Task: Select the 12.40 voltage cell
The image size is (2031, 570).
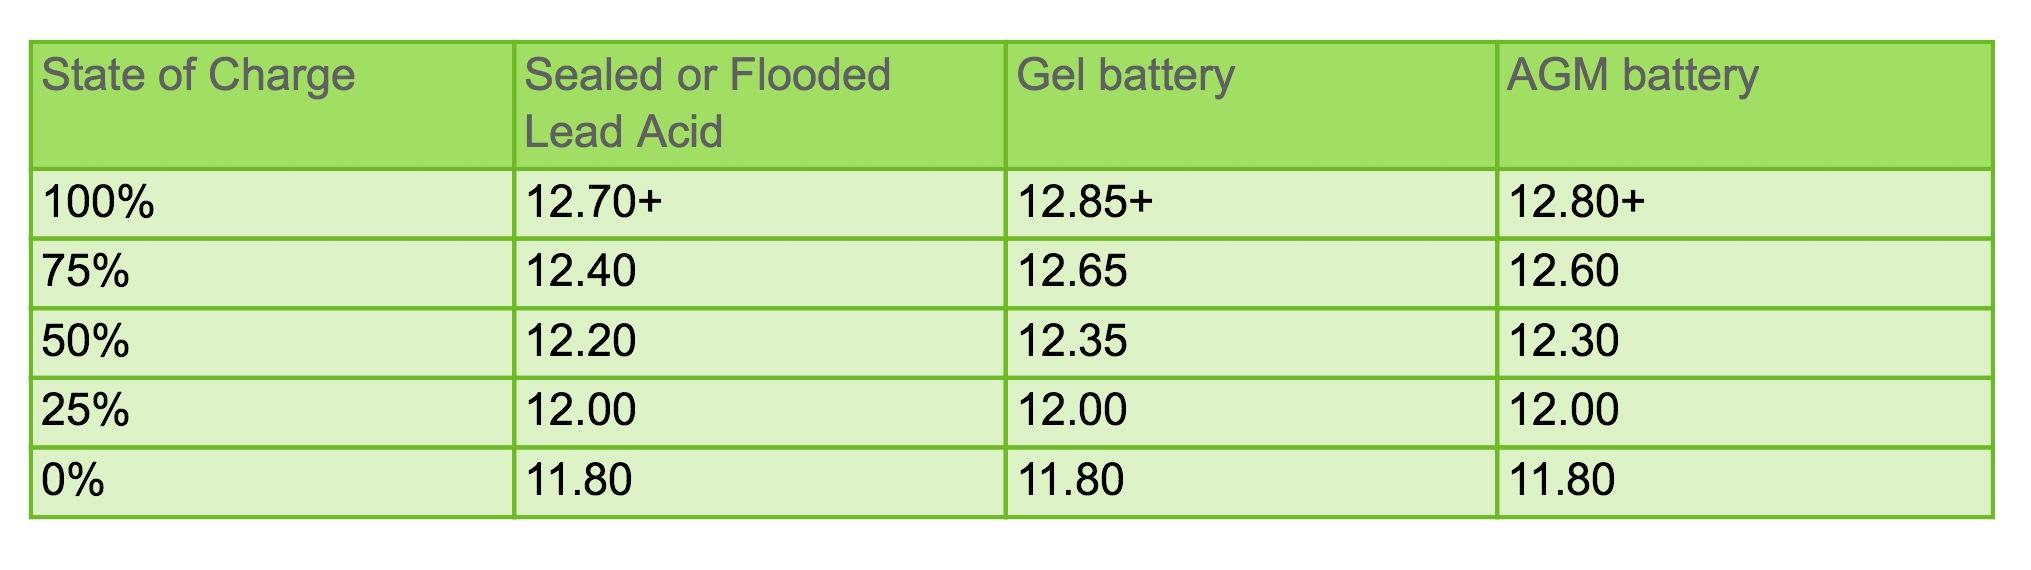Action: coord(760,273)
